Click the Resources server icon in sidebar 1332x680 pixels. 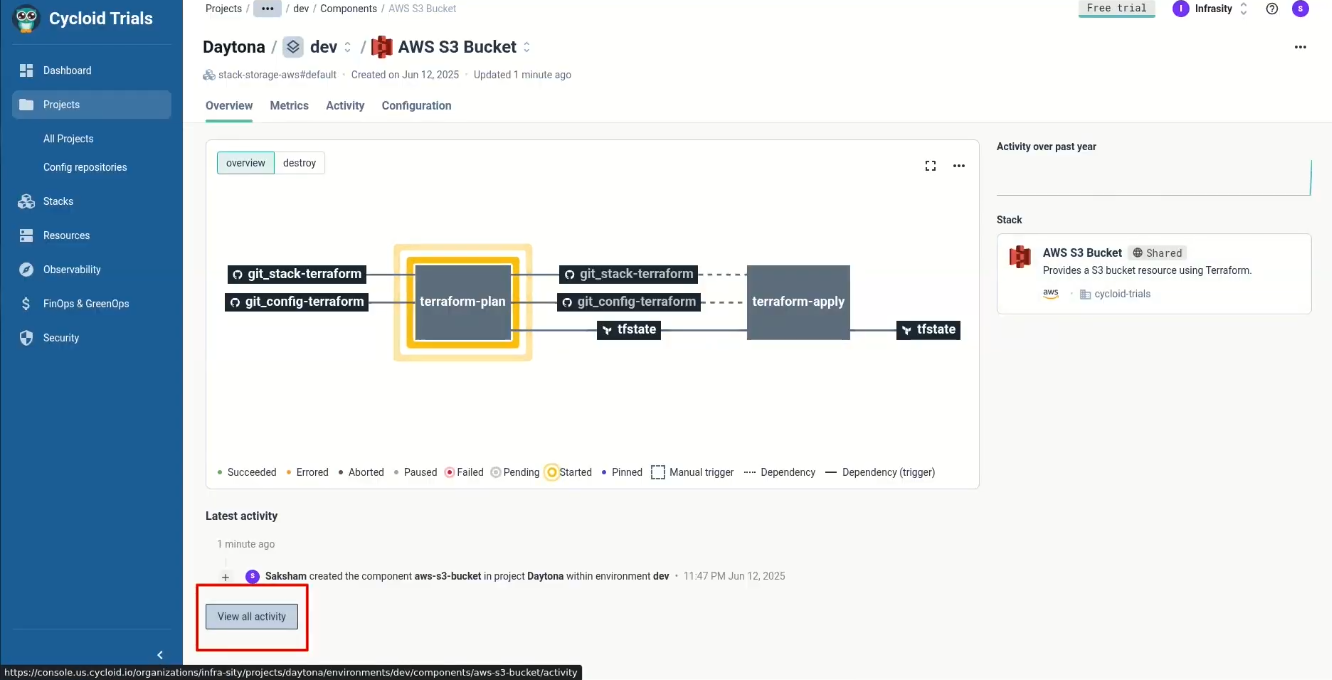pyautogui.click(x=27, y=235)
